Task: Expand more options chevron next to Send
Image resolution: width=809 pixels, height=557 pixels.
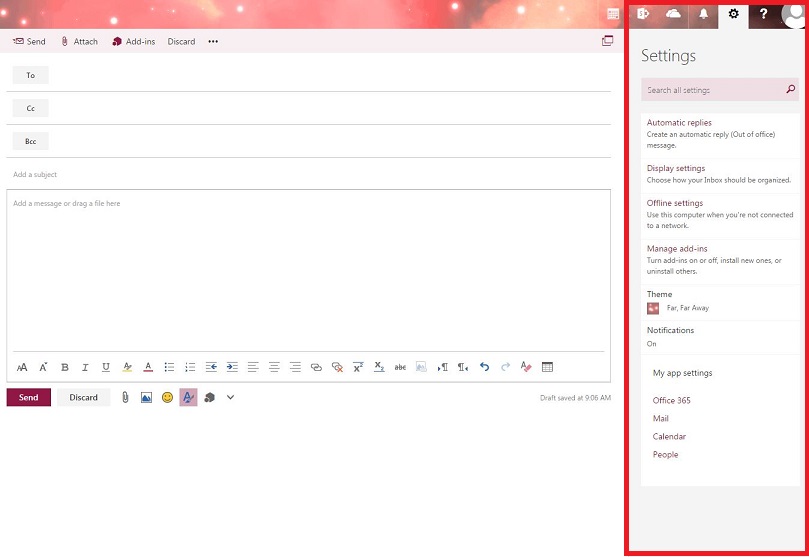Action: tap(230, 397)
